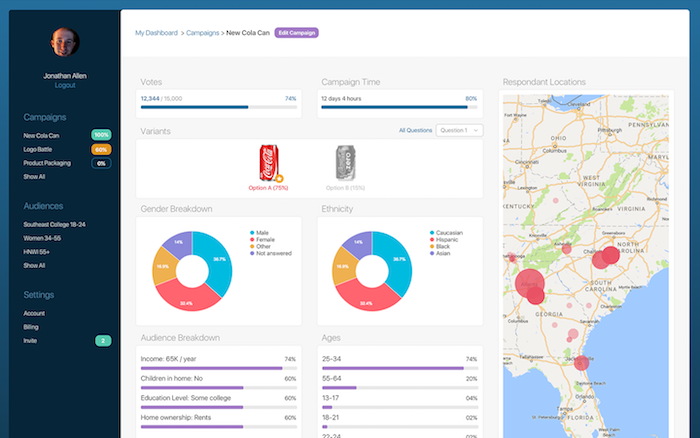The height and width of the screenshot is (438, 700).
Task: Click the winner star badge on Option A
Action: click(x=279, y=178)
